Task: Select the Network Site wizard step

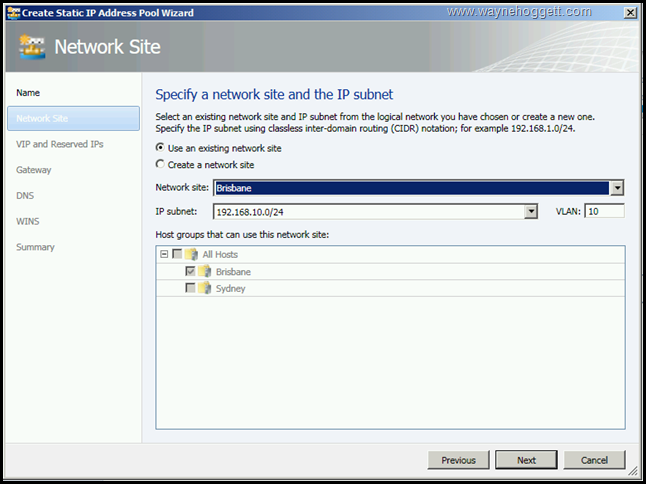Action: pos(73,119)
